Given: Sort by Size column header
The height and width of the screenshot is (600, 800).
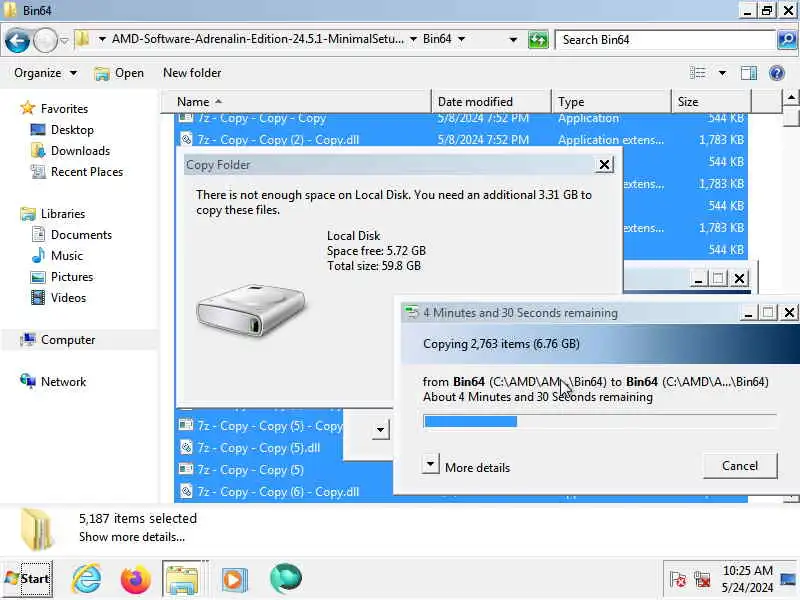Looking at the screenshot, I should [711, 102].
